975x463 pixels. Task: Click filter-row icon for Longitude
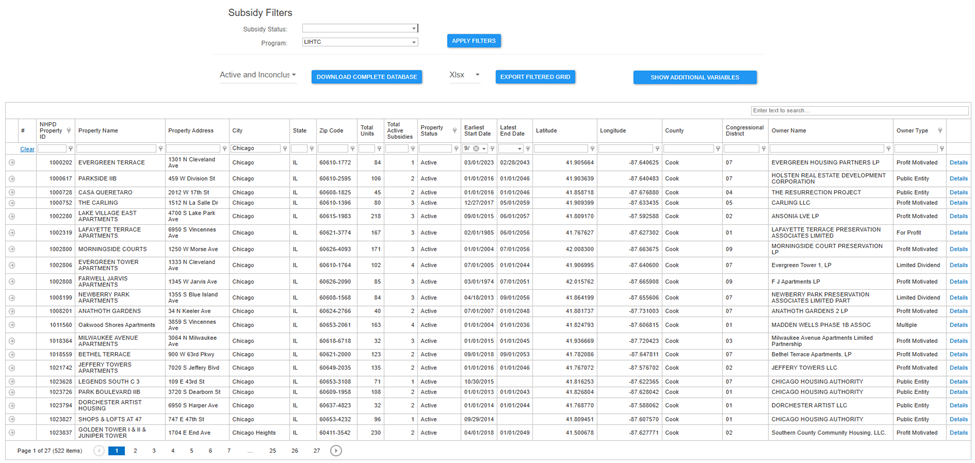pyautogui.click(x=657, y=149)
